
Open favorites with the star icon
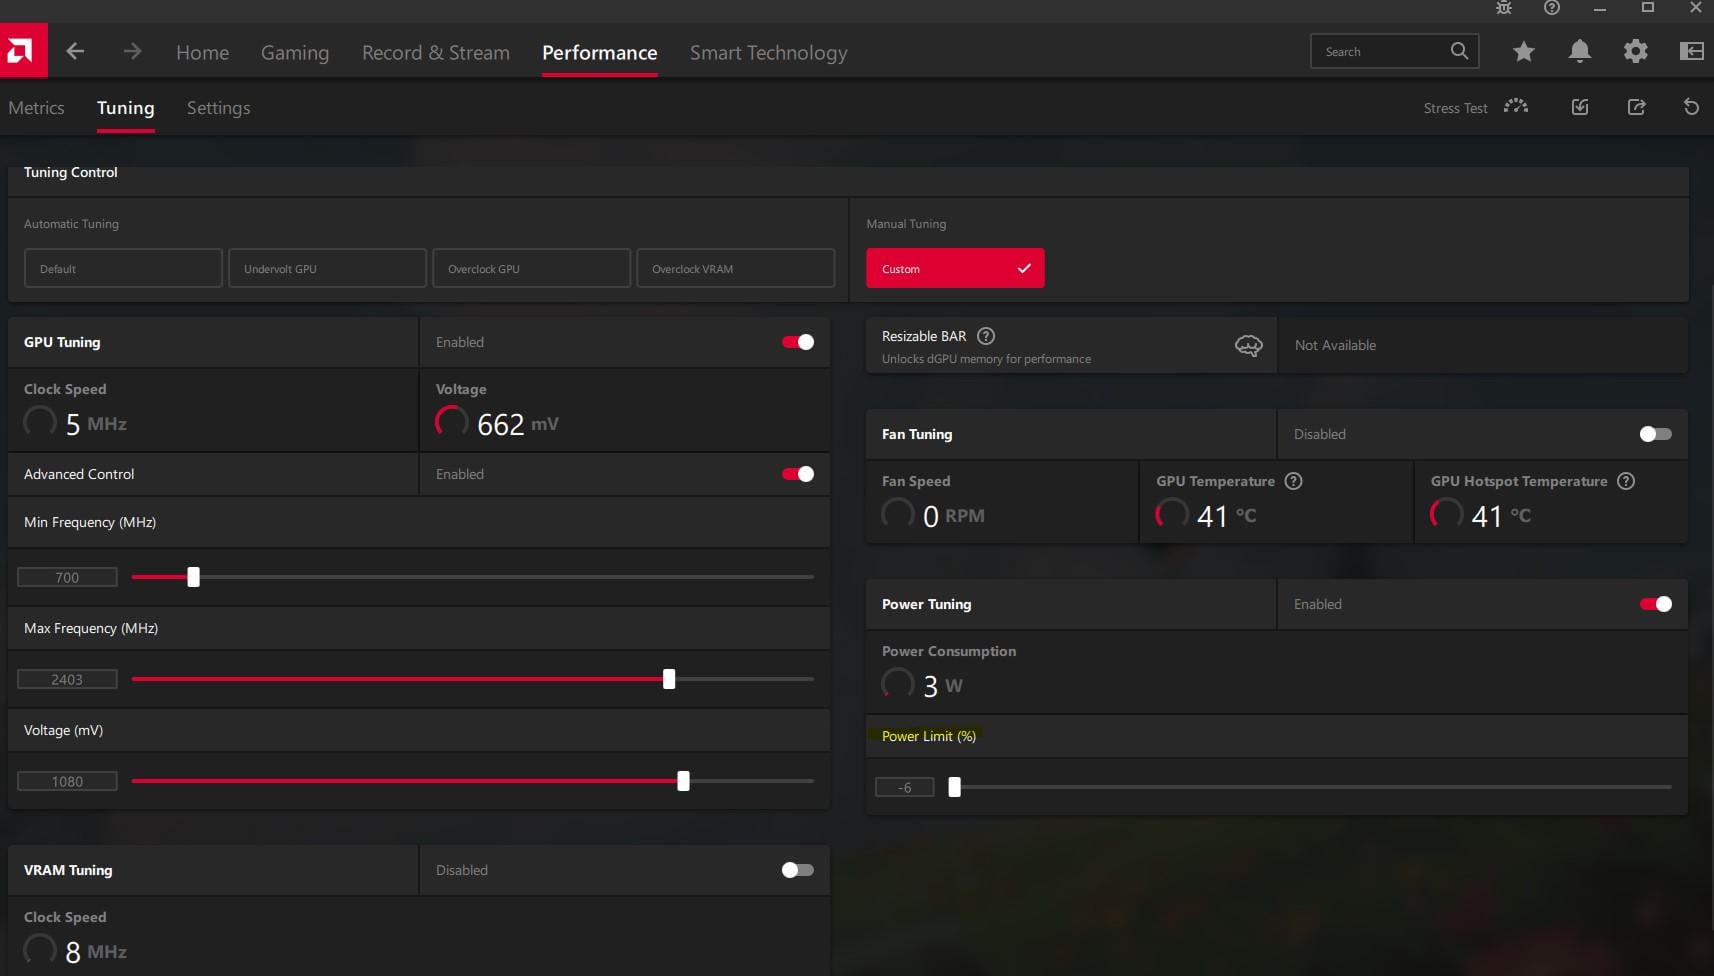(x=1523, y=51)
